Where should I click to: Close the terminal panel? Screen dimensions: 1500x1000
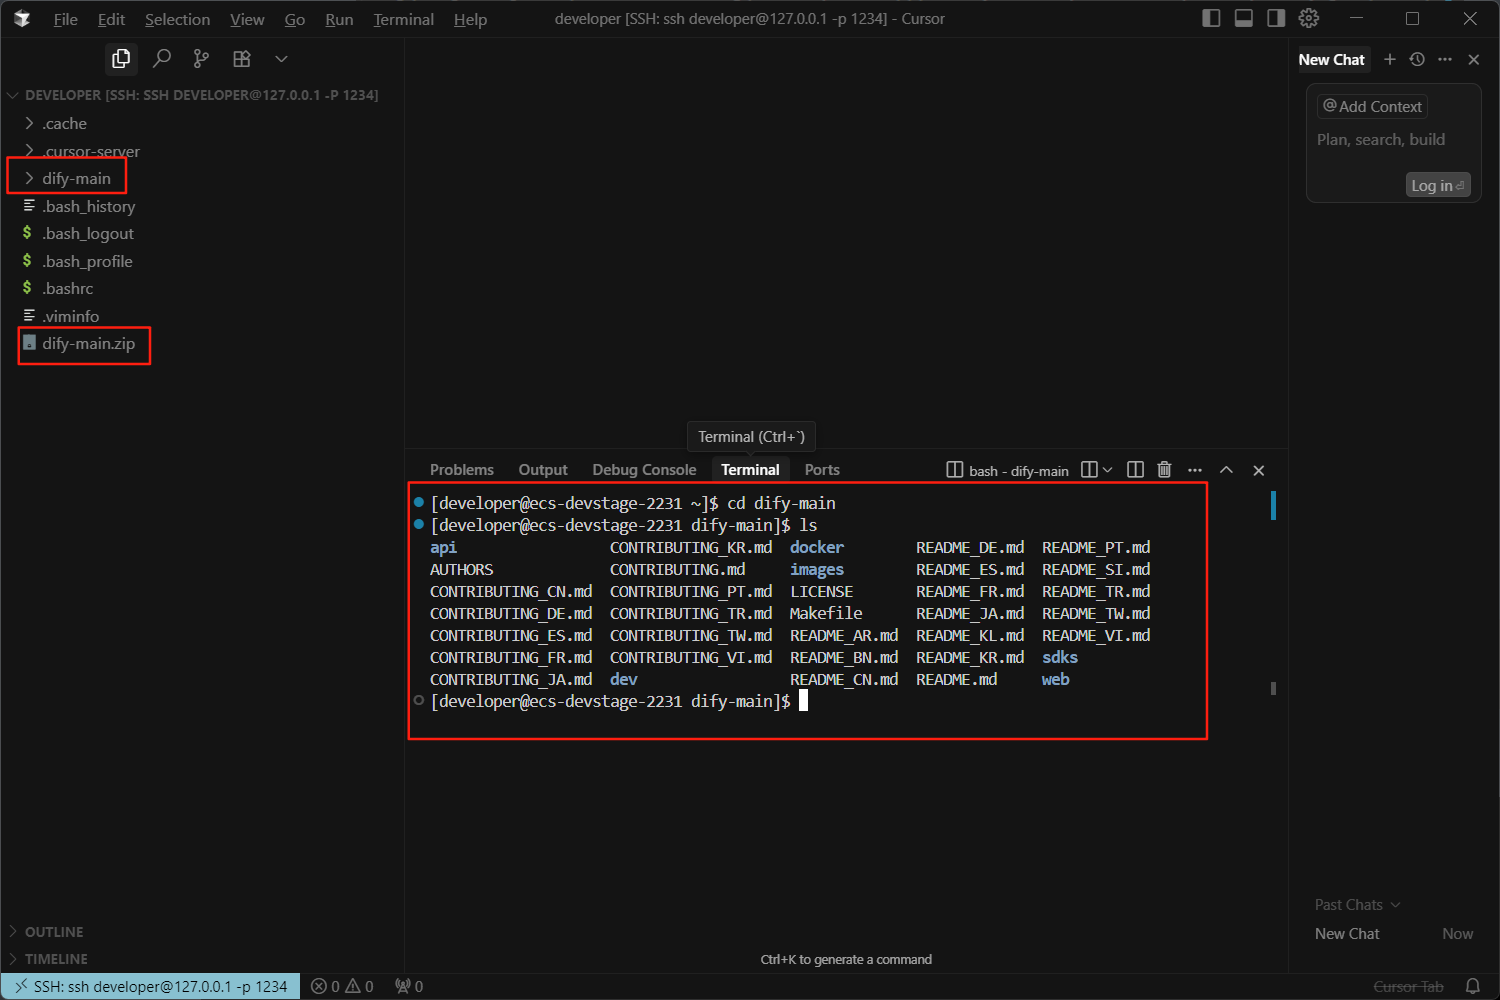tap(1258, 470)
